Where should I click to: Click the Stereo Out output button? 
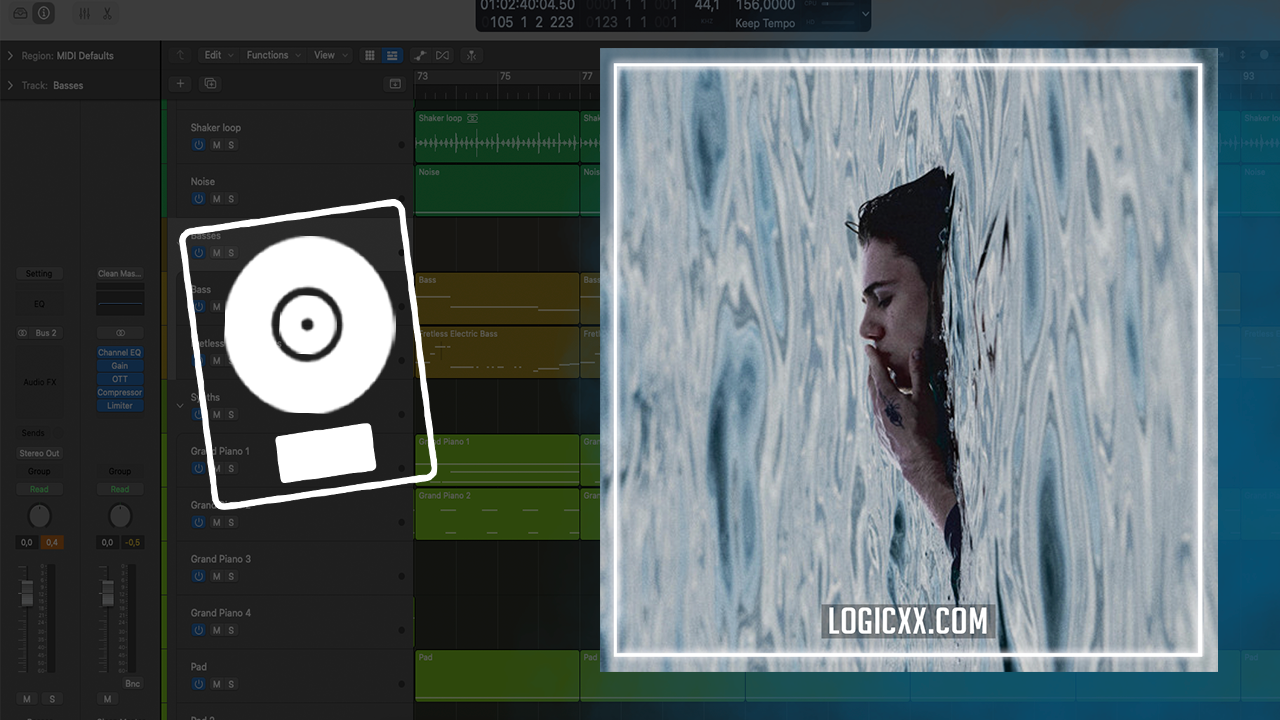(x=39, y=453)
